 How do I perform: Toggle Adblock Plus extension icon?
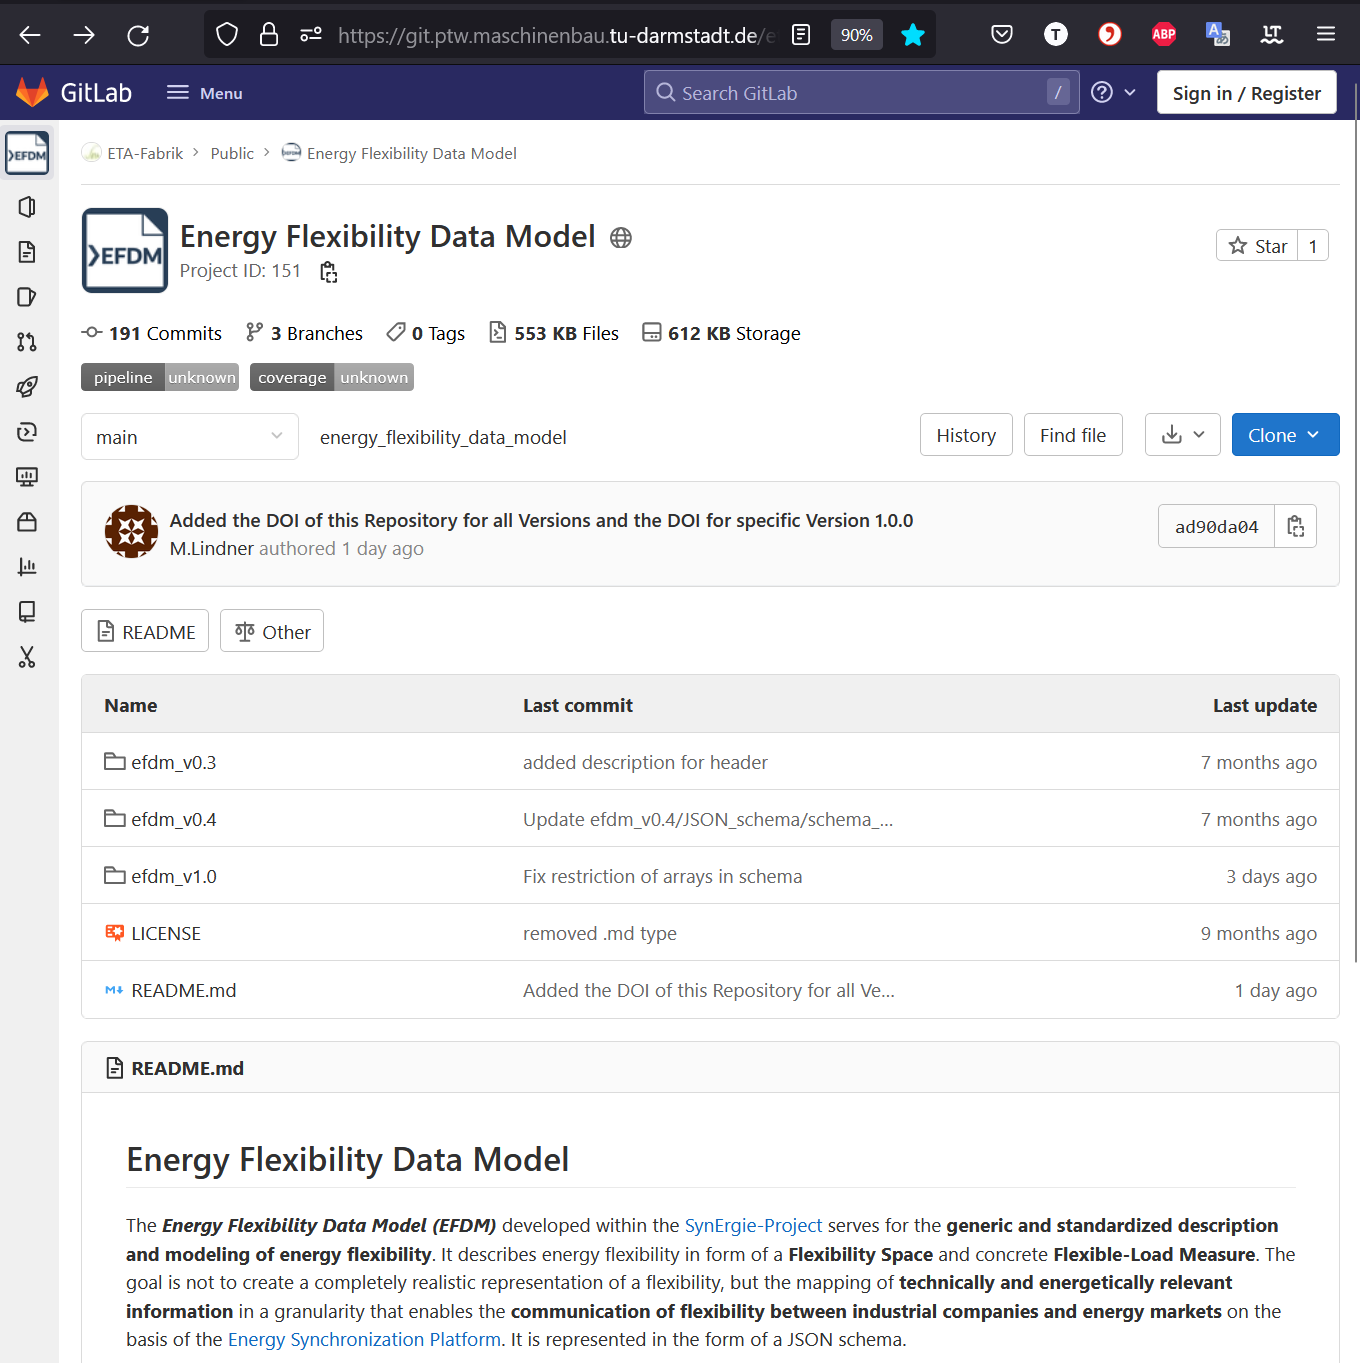pyautogui.click(x=1163, y=35)
